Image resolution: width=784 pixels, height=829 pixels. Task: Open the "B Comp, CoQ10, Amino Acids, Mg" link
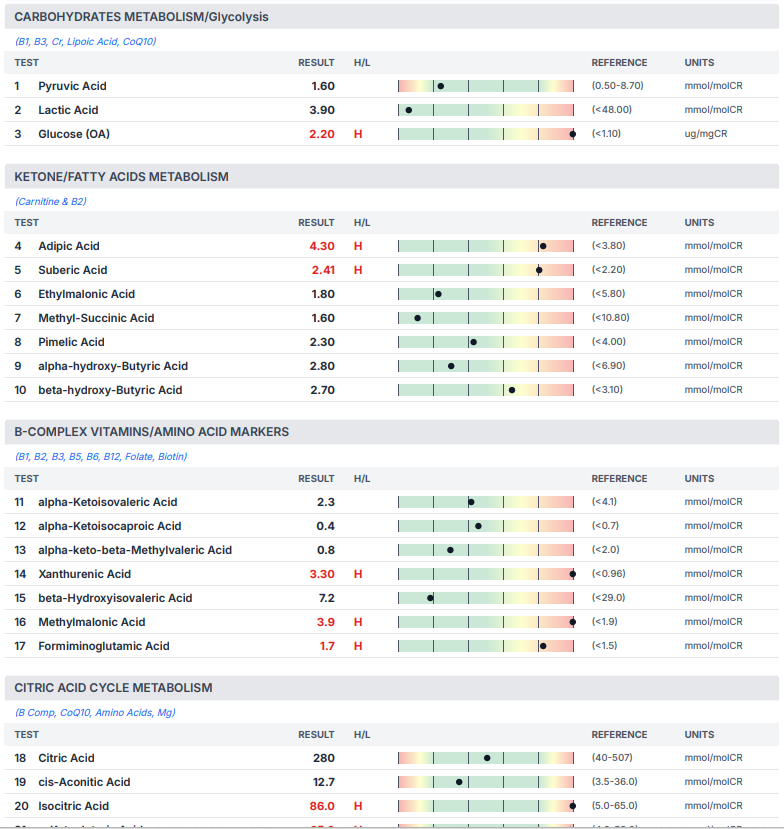(95, 713)
